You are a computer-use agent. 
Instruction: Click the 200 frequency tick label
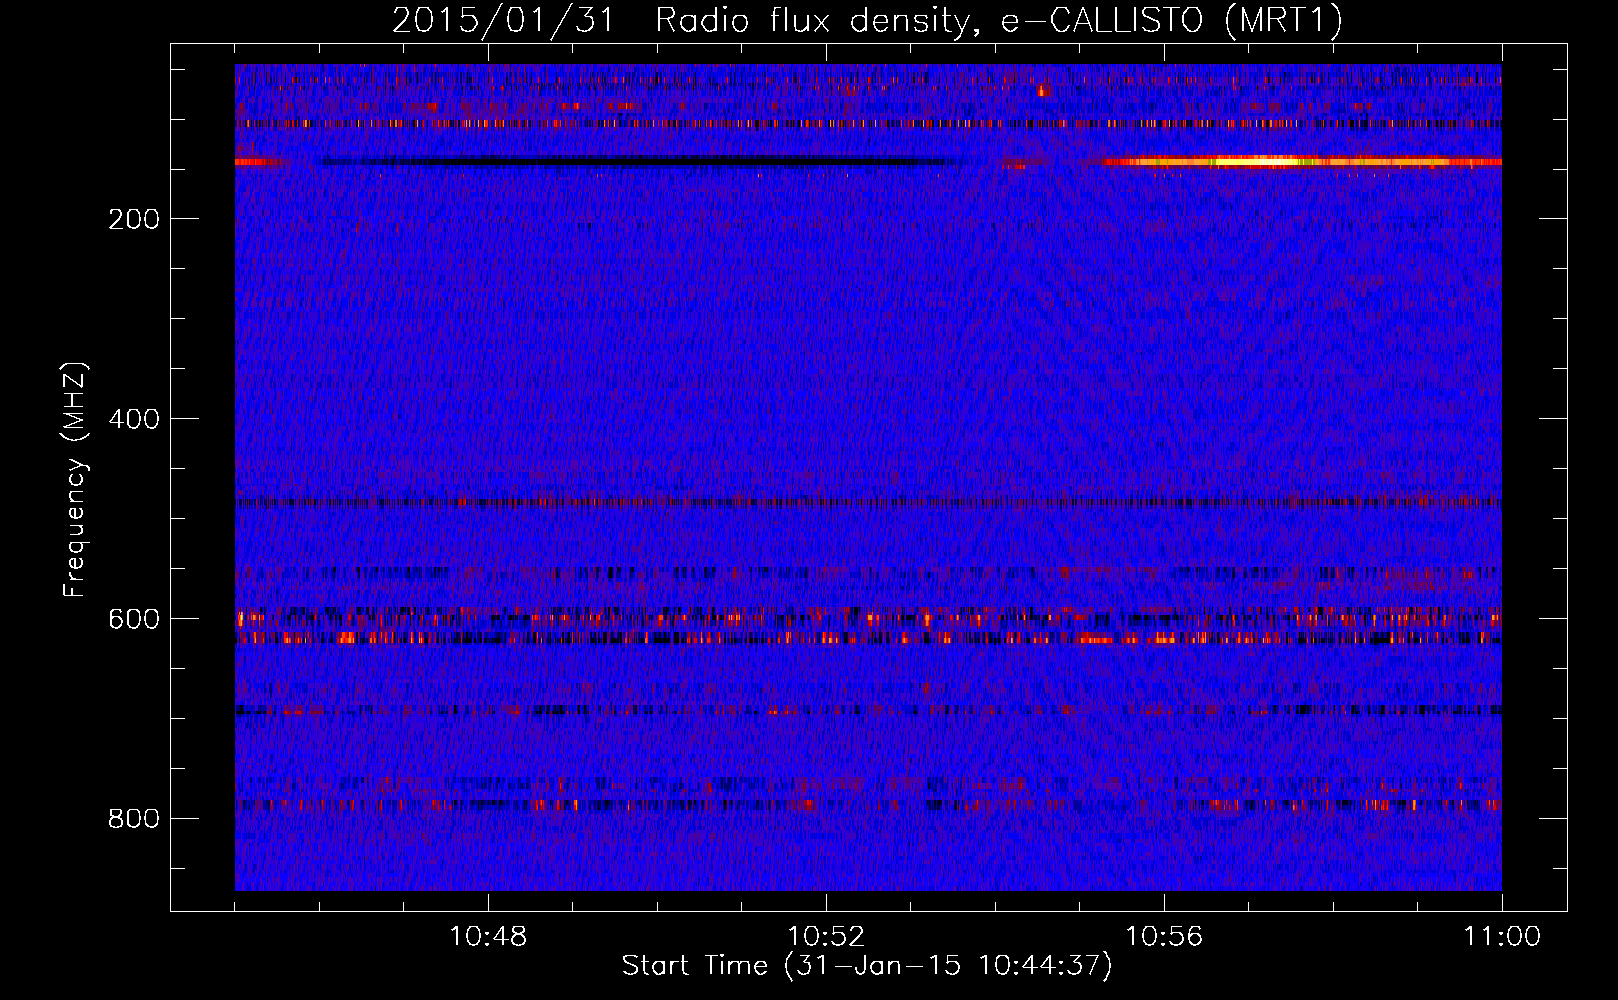click(134, 219)
